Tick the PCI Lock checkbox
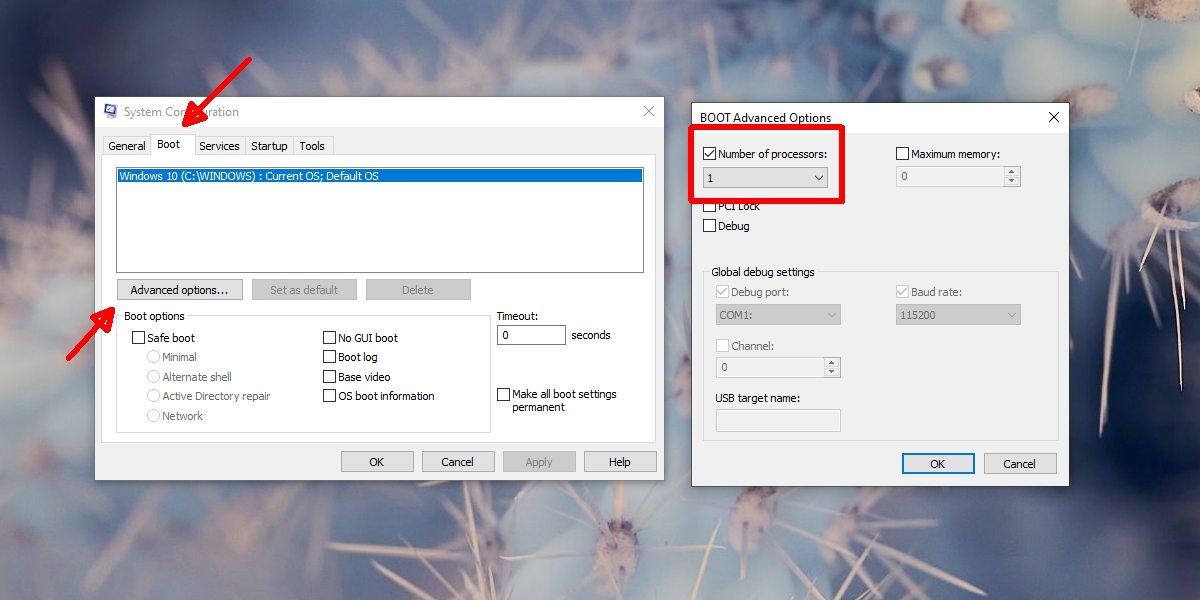Screen dimensions: 1200x600 pyautogui.click(x=710, y=206)
